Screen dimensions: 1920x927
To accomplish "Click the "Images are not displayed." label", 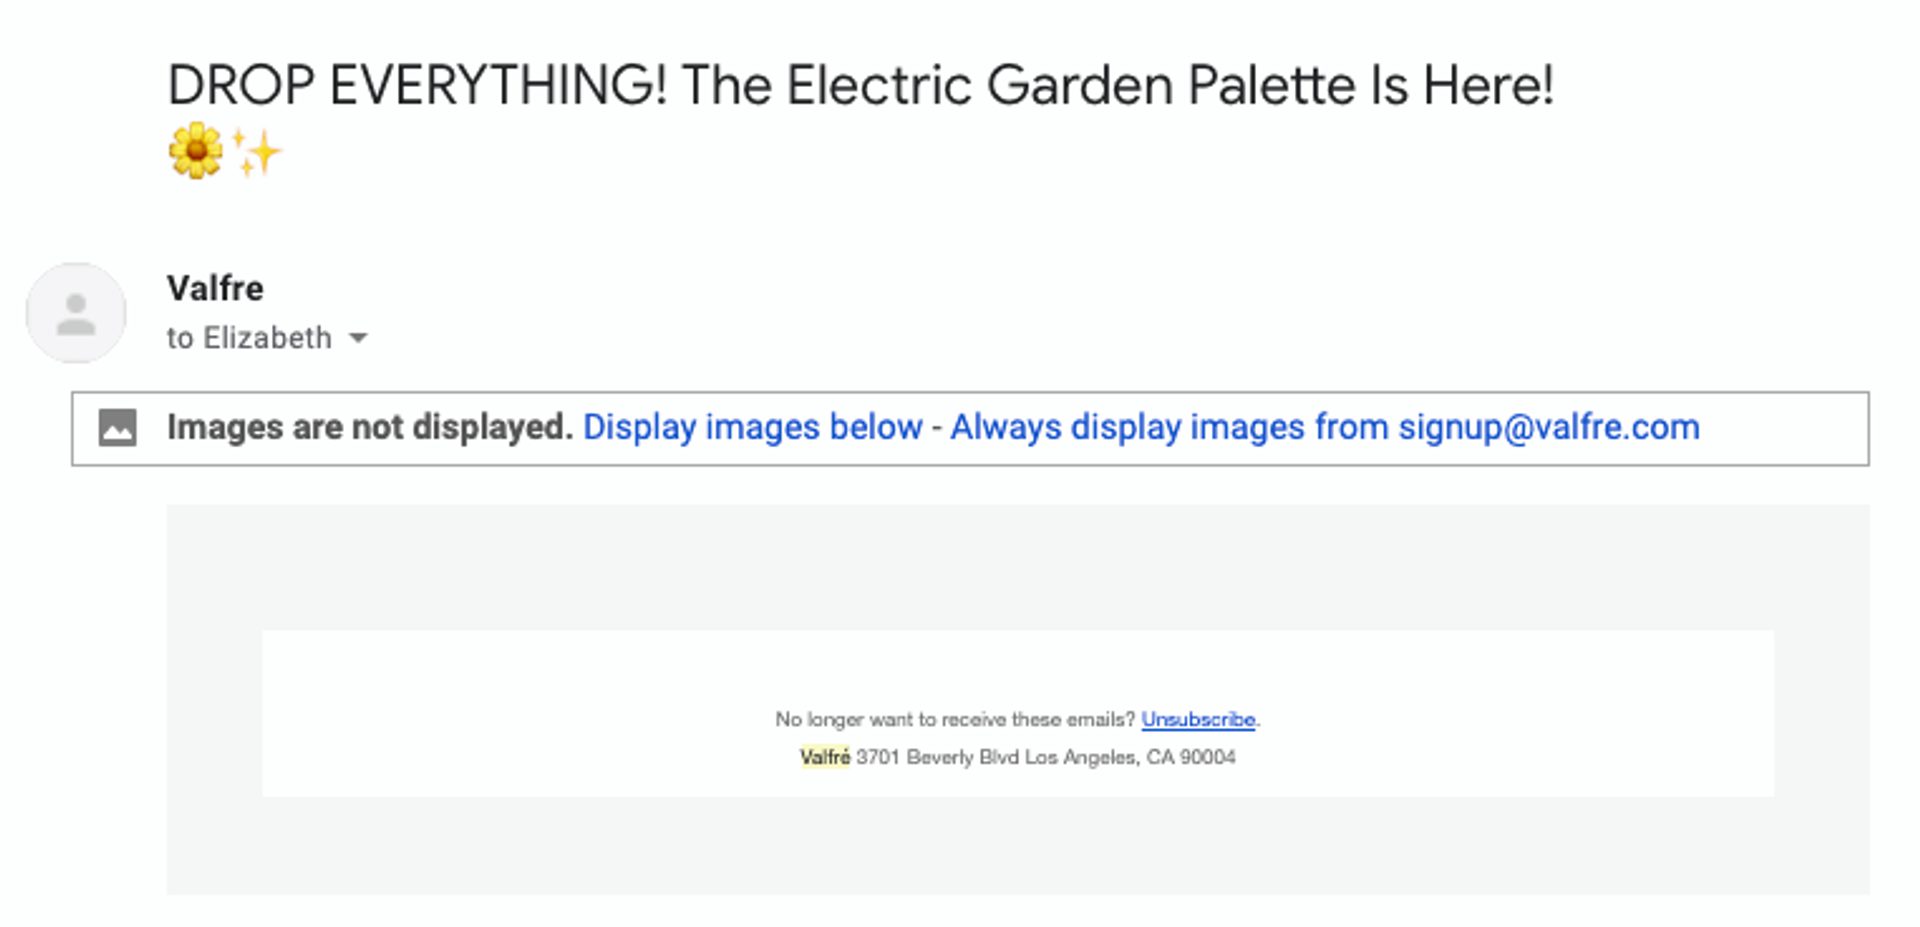I will [x=369, y=427].
